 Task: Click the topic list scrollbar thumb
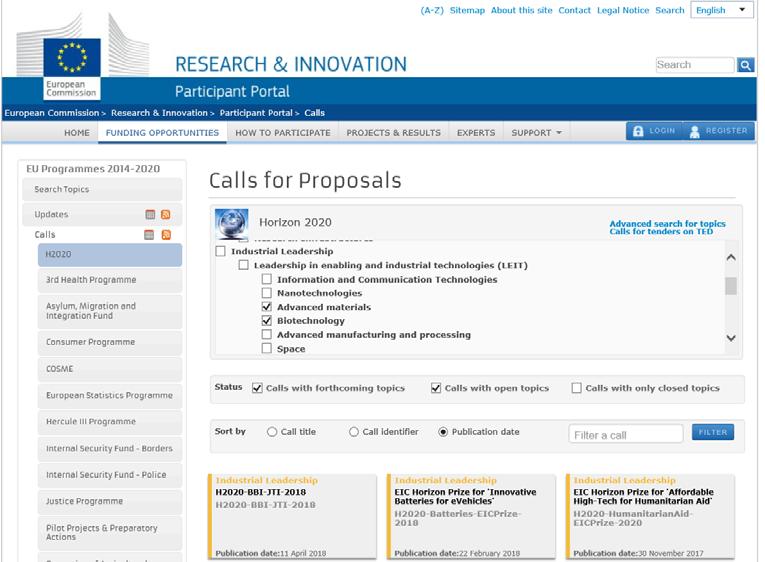pyautogui.click(x=731, y=286)
